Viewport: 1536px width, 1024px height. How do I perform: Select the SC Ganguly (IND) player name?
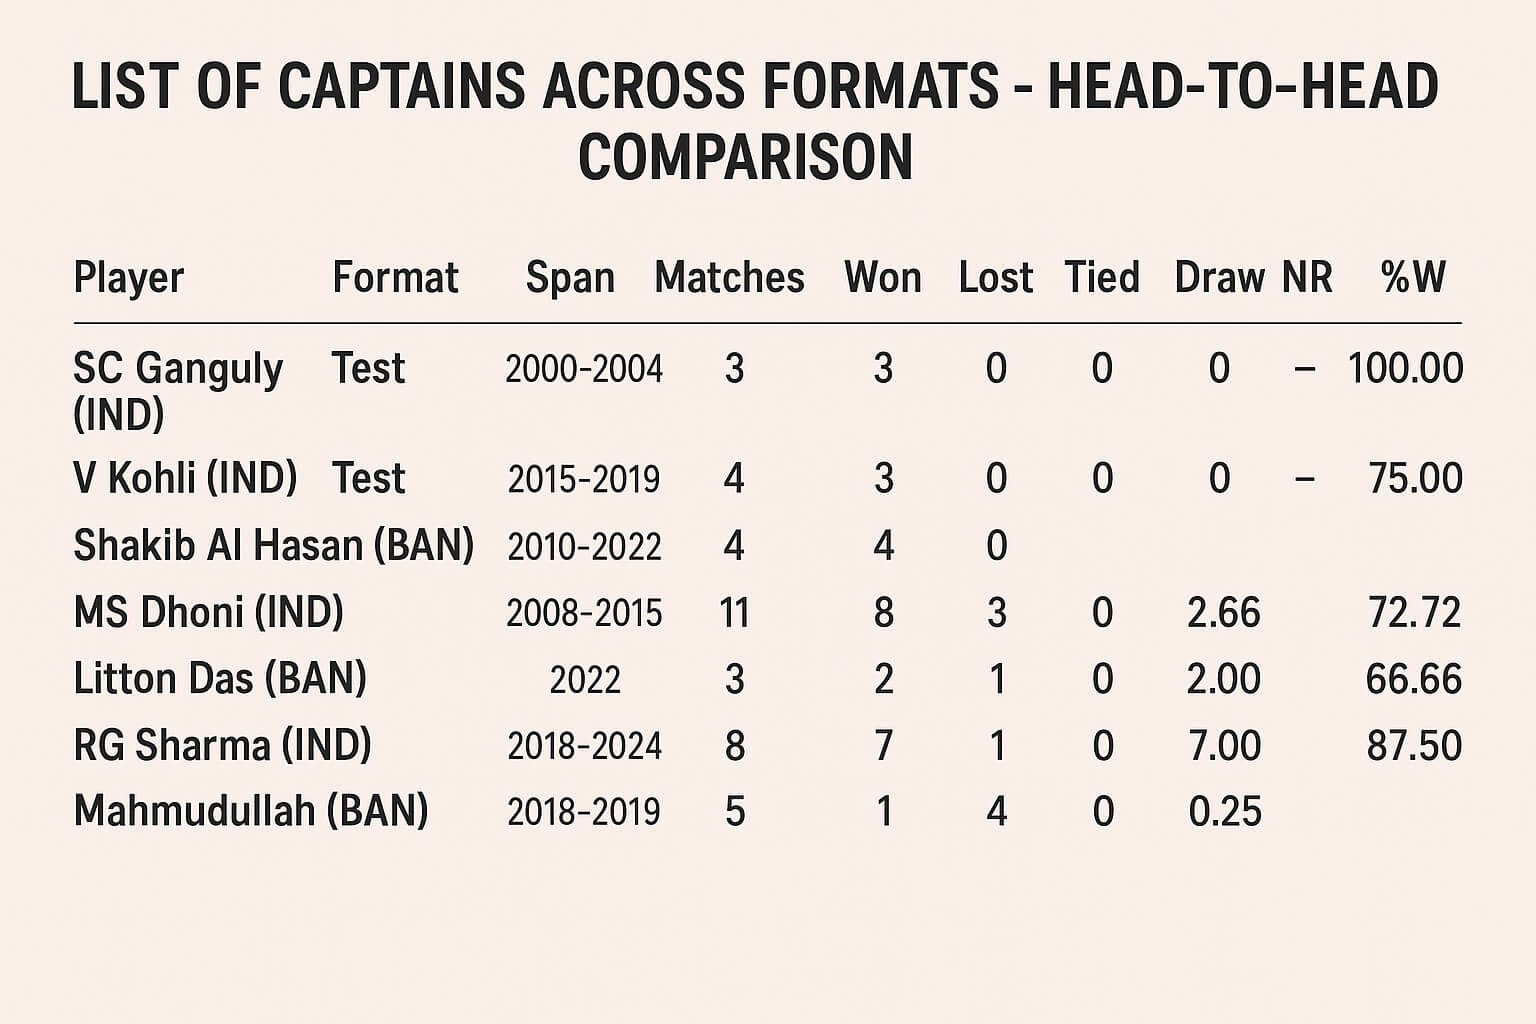pyautogui.click(x=177, y=390)
